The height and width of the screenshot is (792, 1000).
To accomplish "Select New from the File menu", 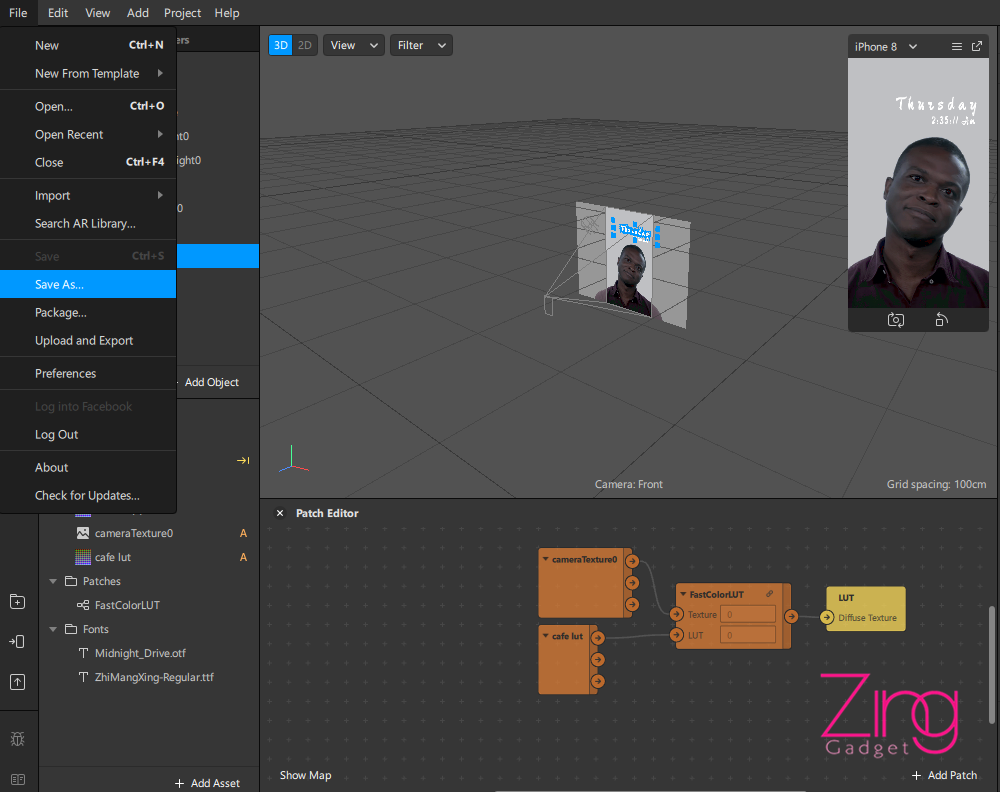I will click(x=88, y=45).
